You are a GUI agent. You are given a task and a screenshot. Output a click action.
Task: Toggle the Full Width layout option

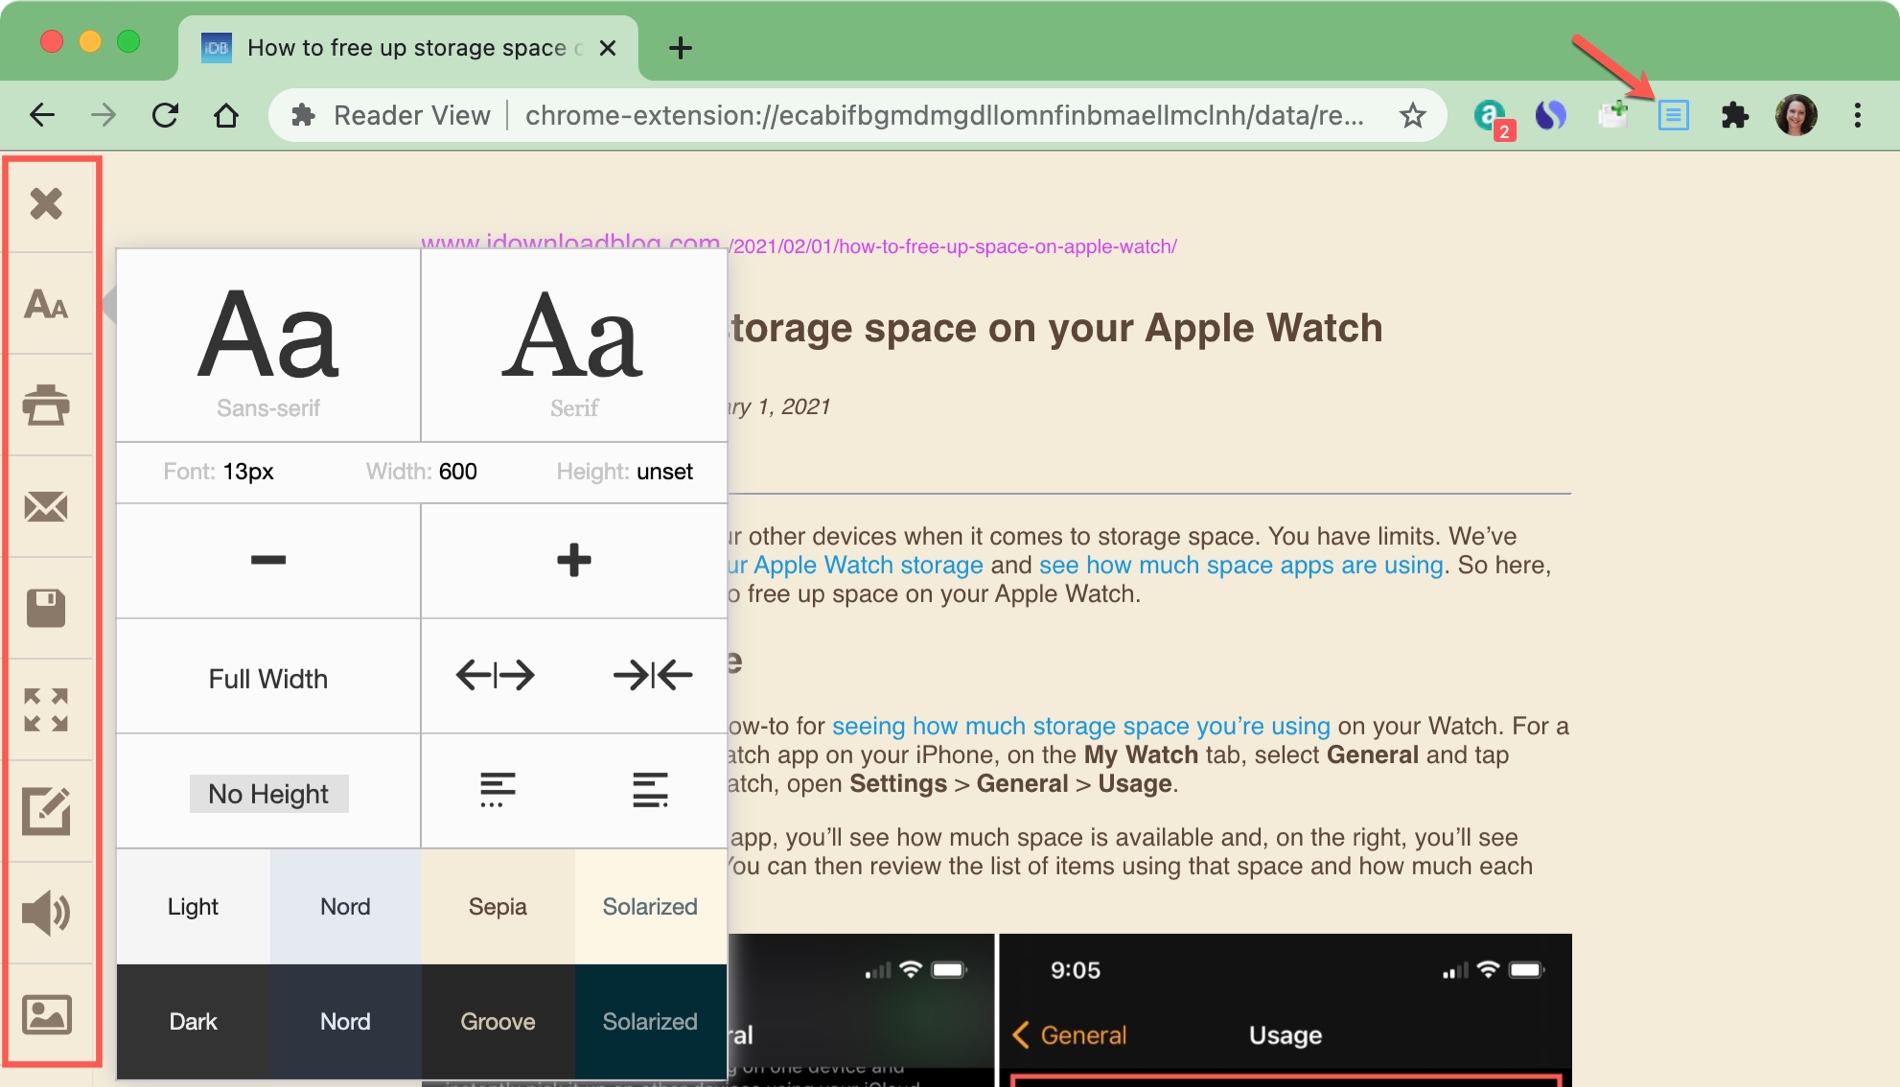[267, 677]
